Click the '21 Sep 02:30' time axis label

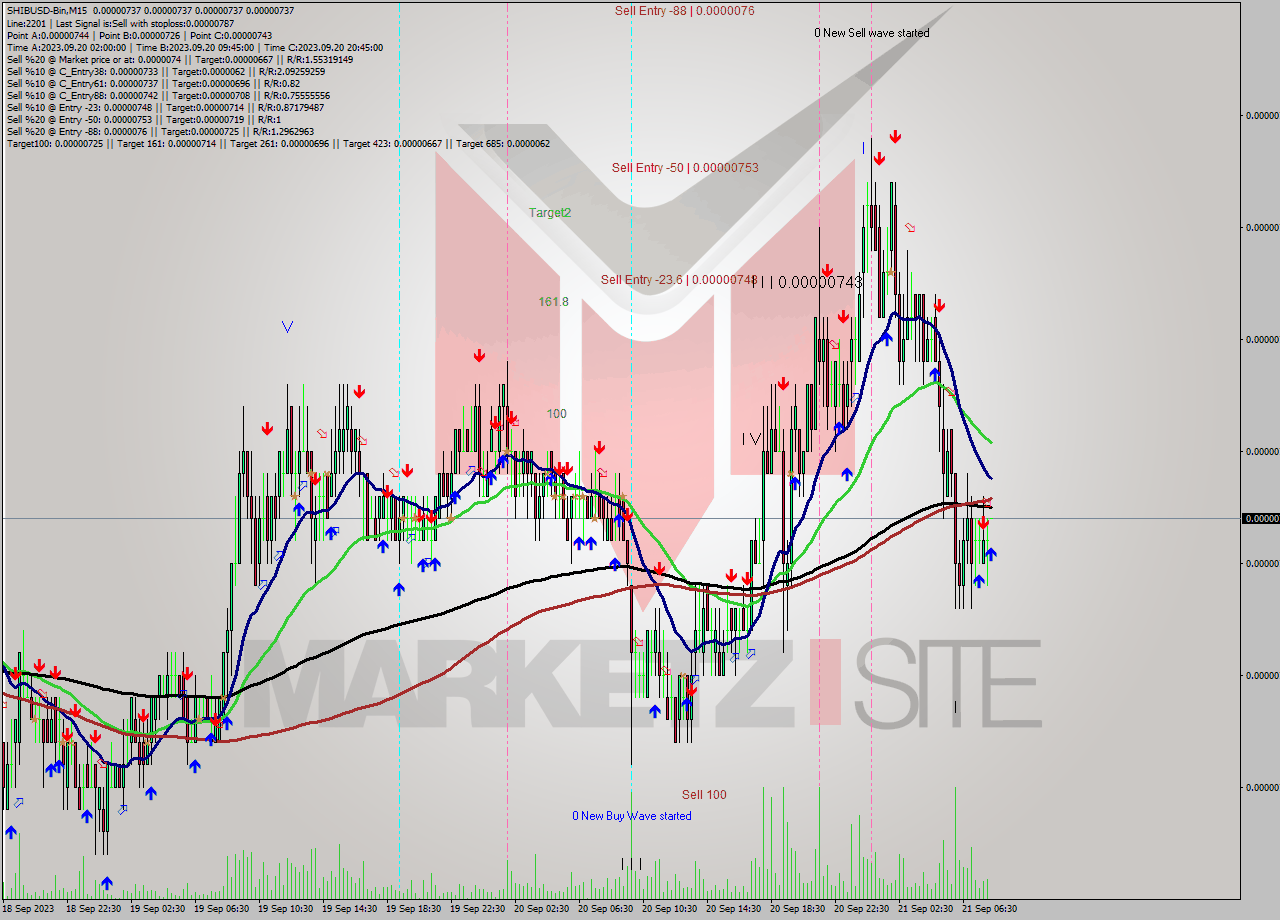click(926, 909)
